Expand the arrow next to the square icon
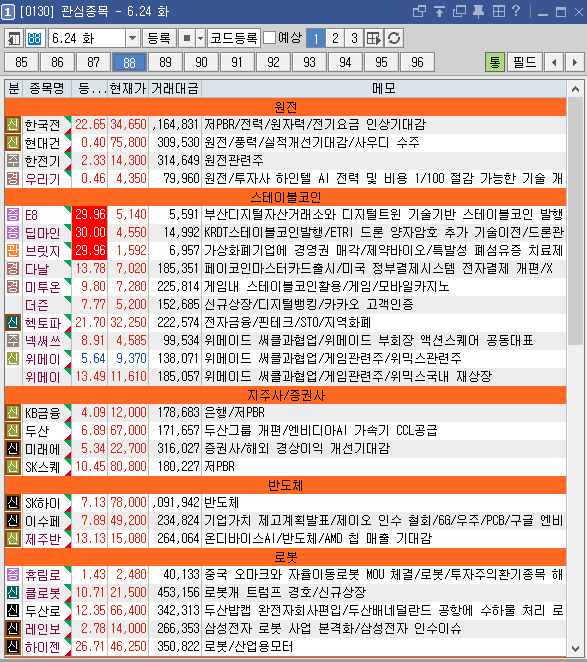The height and width of the screenshot is (662, 587). click(200, 38)
